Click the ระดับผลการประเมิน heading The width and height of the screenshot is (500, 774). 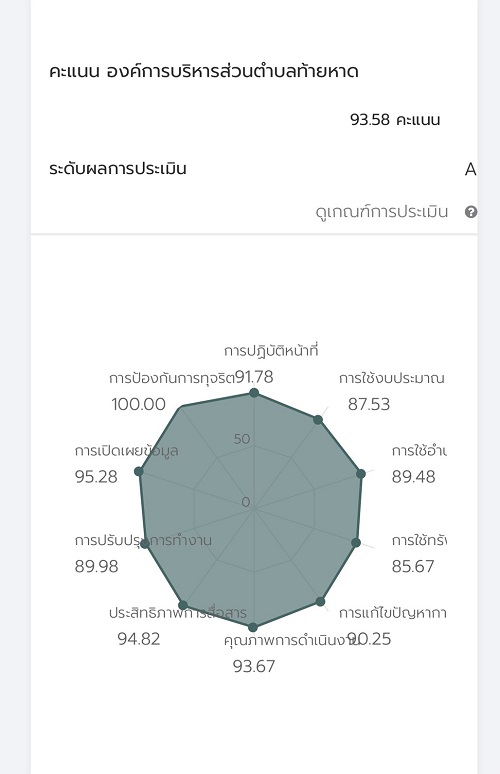118,168
